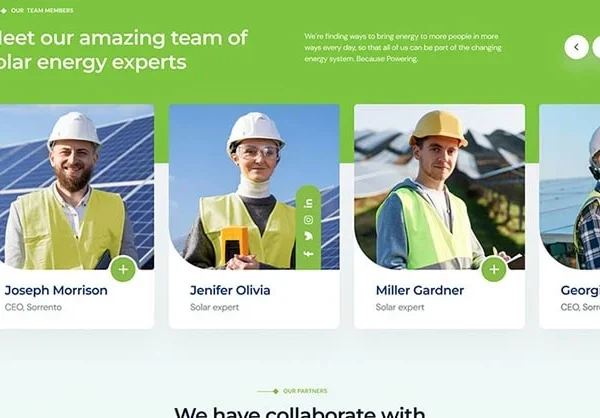Open Miller Gardner's profile name link
600x418 pixels.
pos(420,291)
